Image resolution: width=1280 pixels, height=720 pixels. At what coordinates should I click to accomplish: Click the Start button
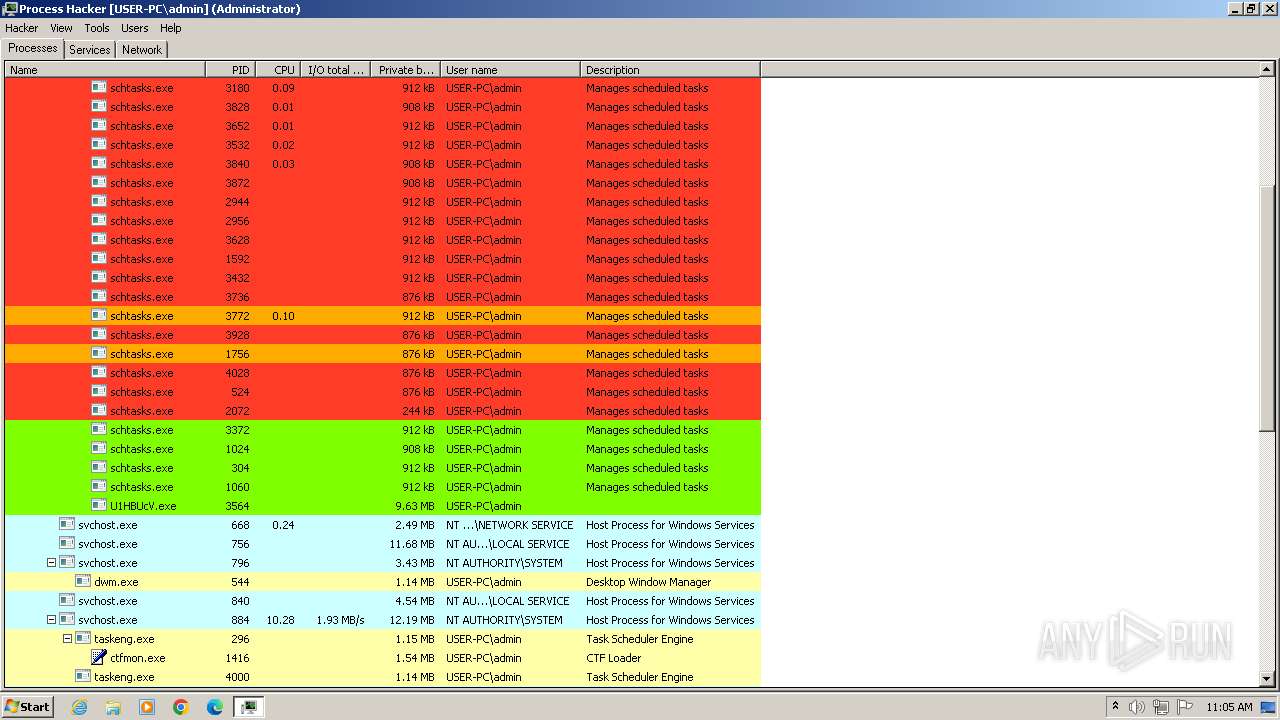28,707
